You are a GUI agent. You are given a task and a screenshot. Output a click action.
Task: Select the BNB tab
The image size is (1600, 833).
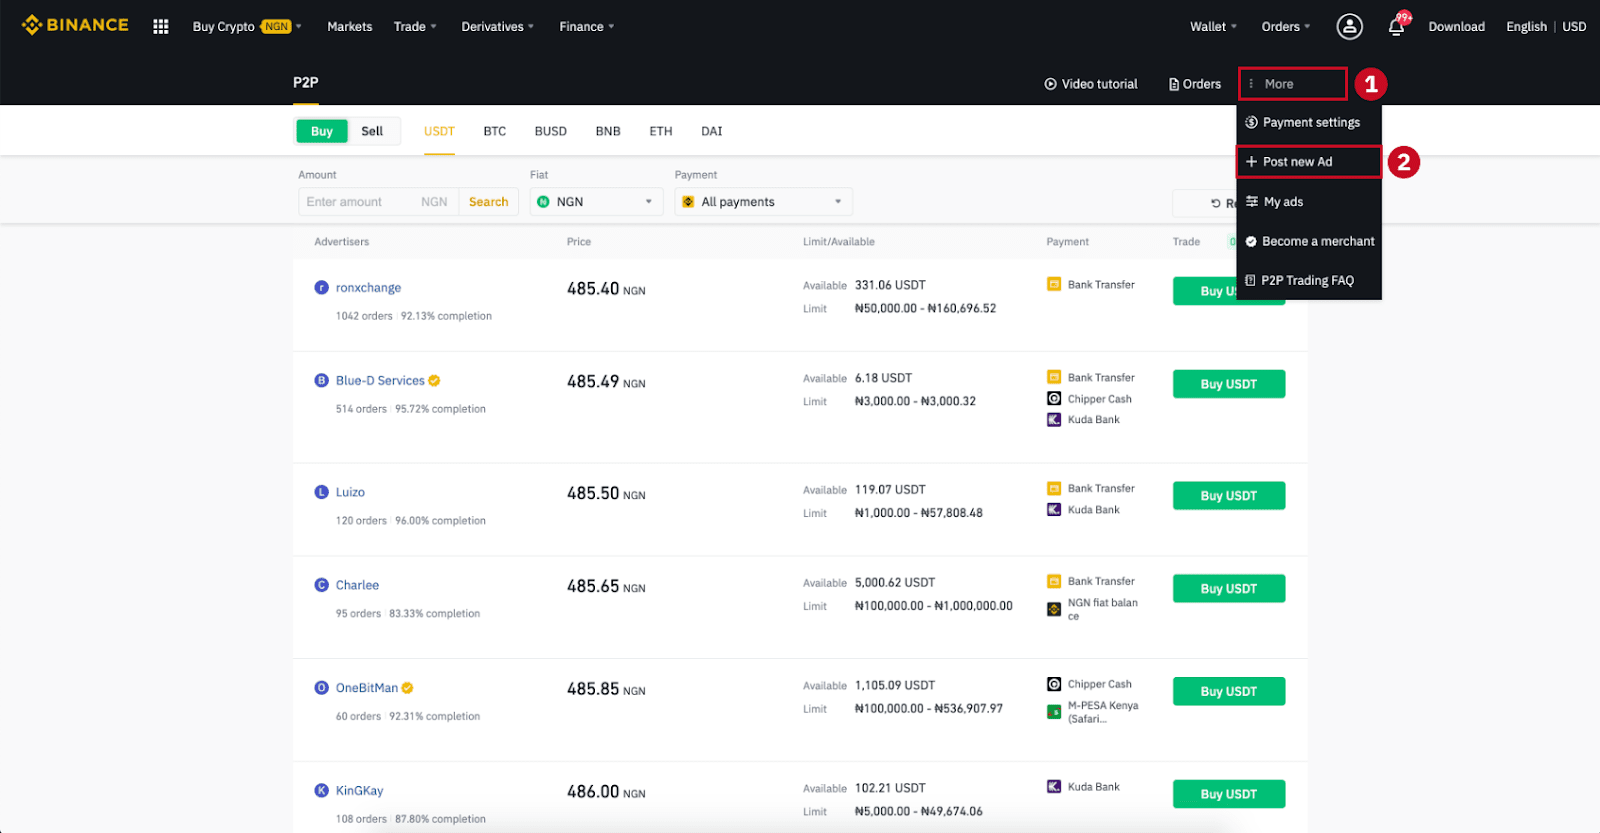(x=608, y=131)
